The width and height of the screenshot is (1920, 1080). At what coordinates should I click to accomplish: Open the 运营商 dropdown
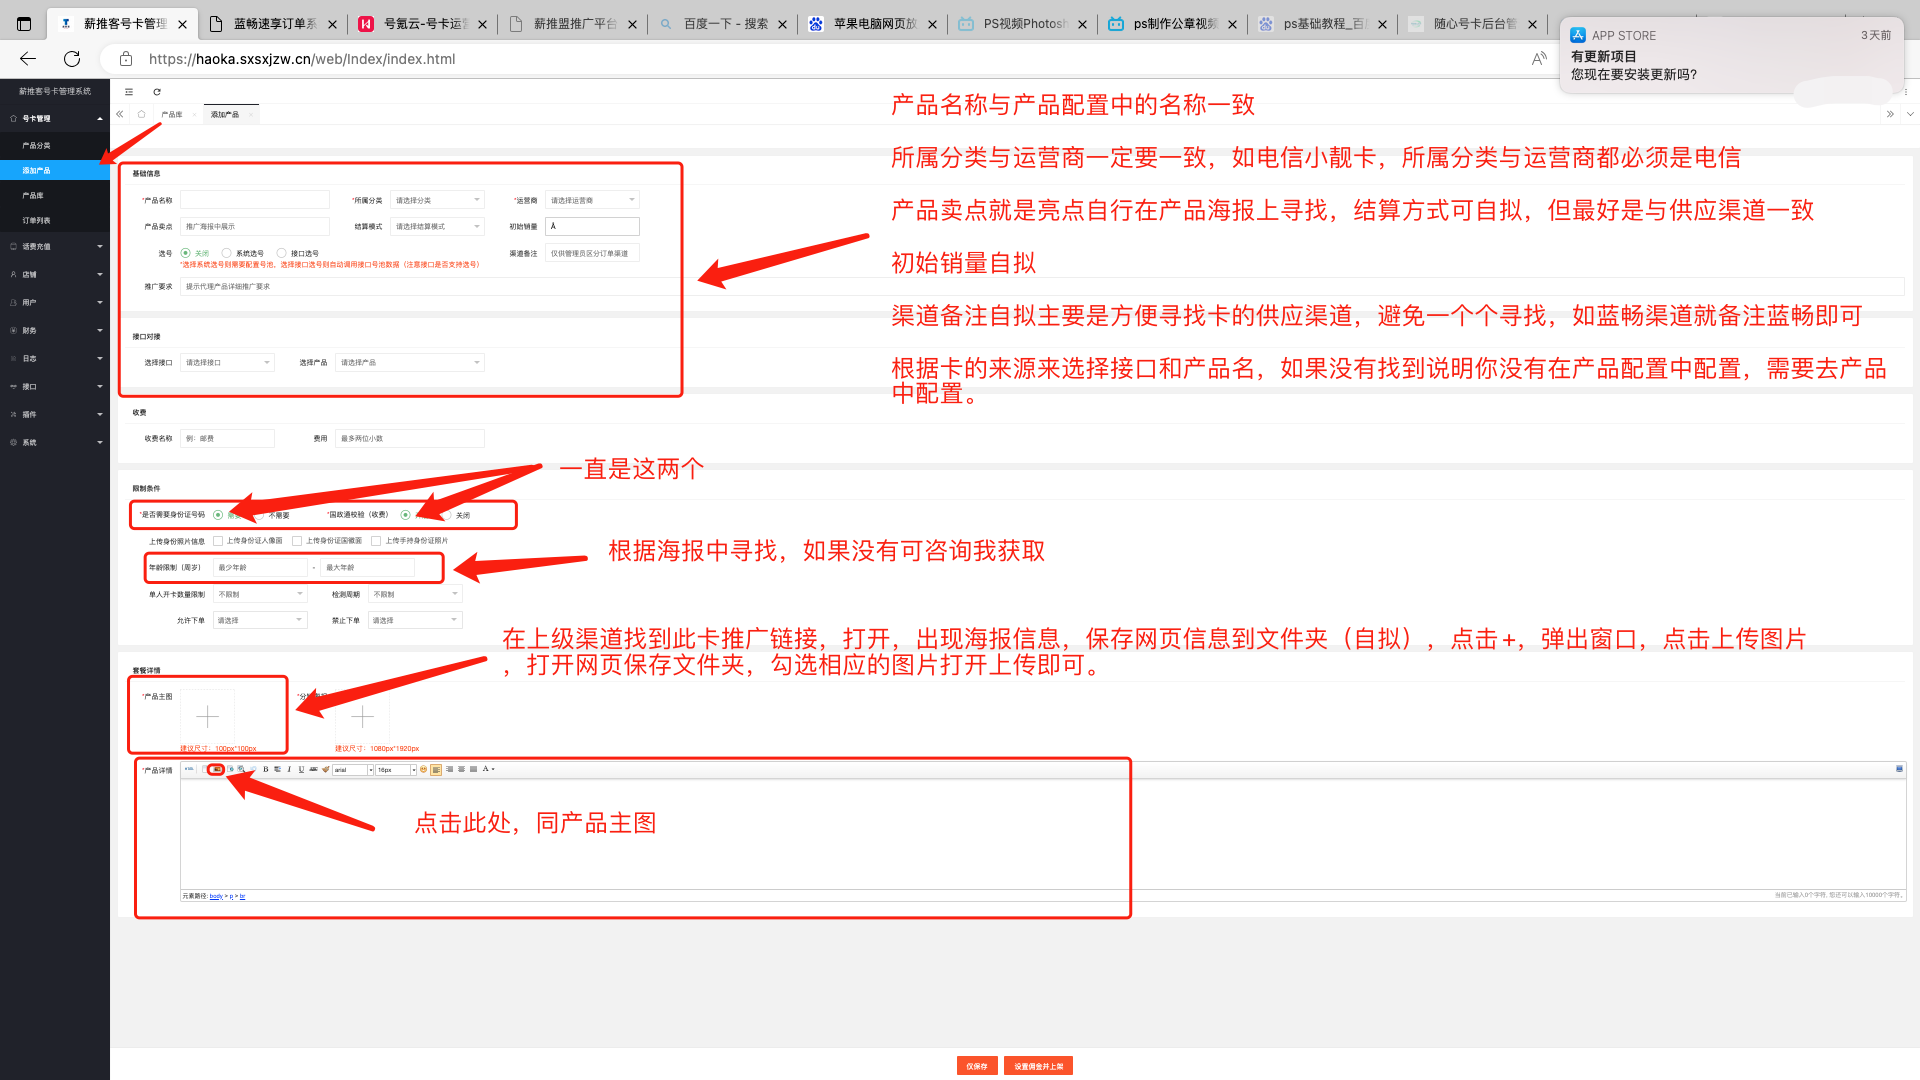(x=592, y=200)
